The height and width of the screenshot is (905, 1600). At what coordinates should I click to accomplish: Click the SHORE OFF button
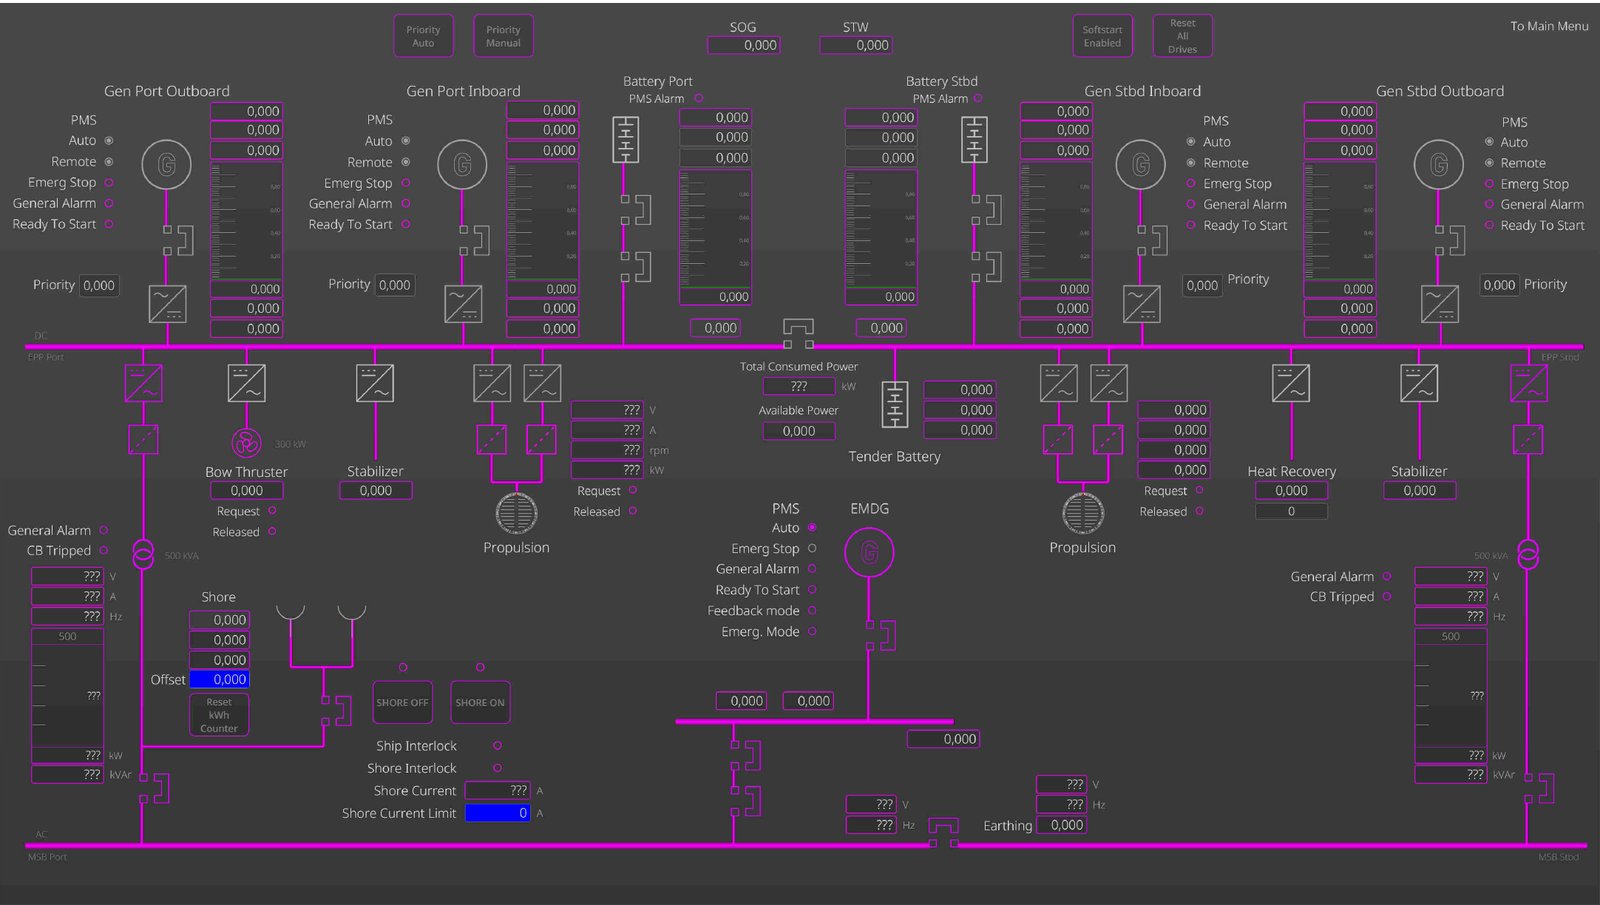click(x=402, y=702)
